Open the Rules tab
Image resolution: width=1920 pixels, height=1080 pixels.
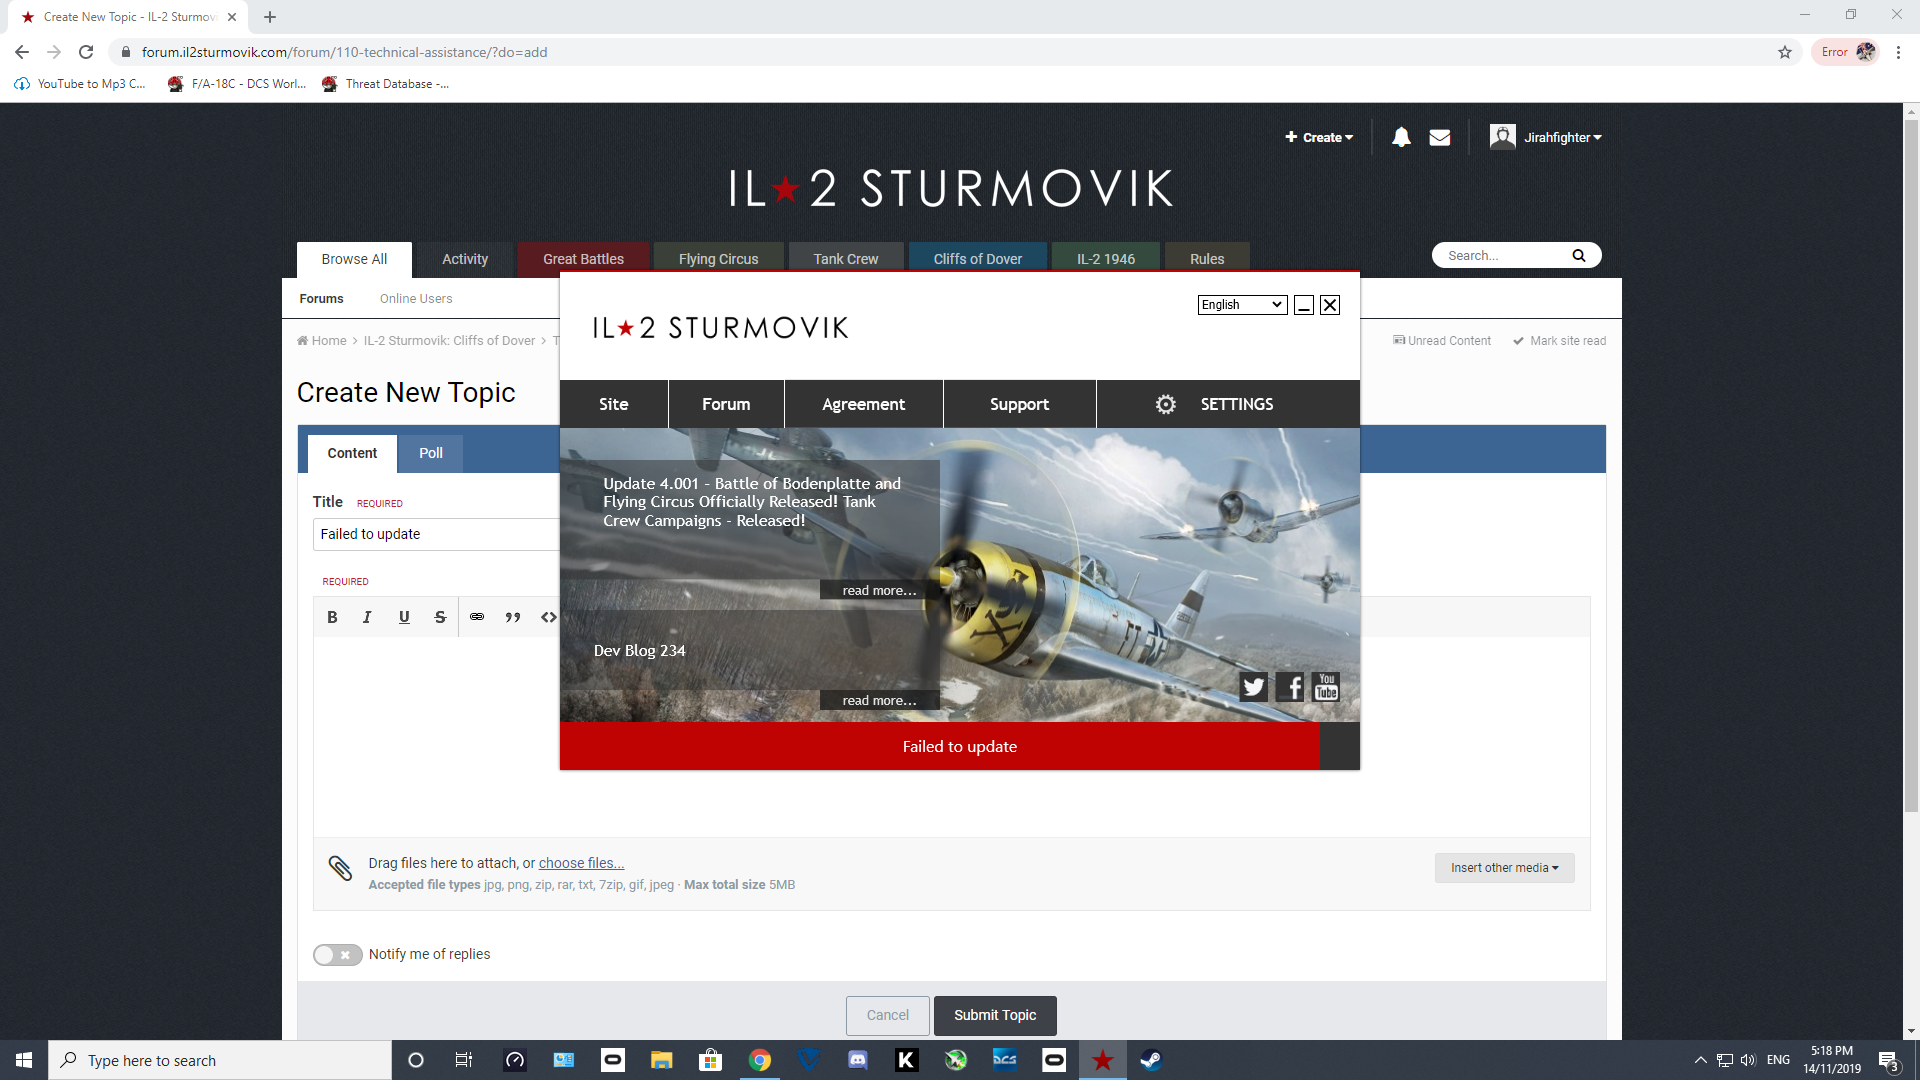(x=1207, y=259)
